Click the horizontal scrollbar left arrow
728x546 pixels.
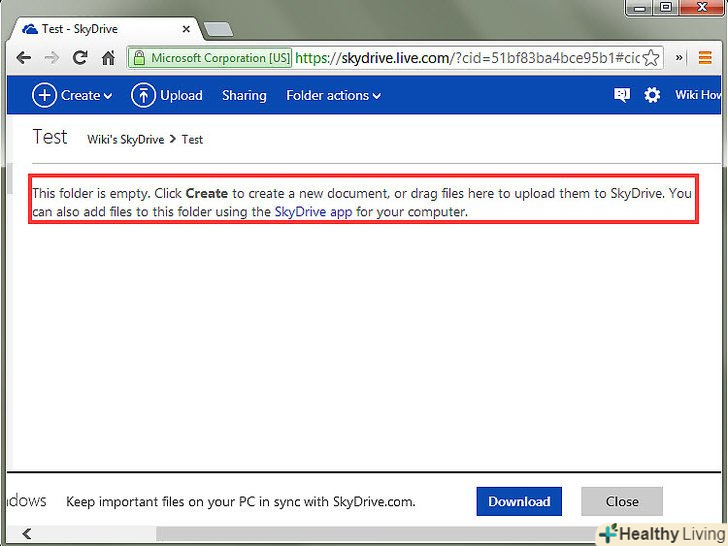click(x=26, y=534)
